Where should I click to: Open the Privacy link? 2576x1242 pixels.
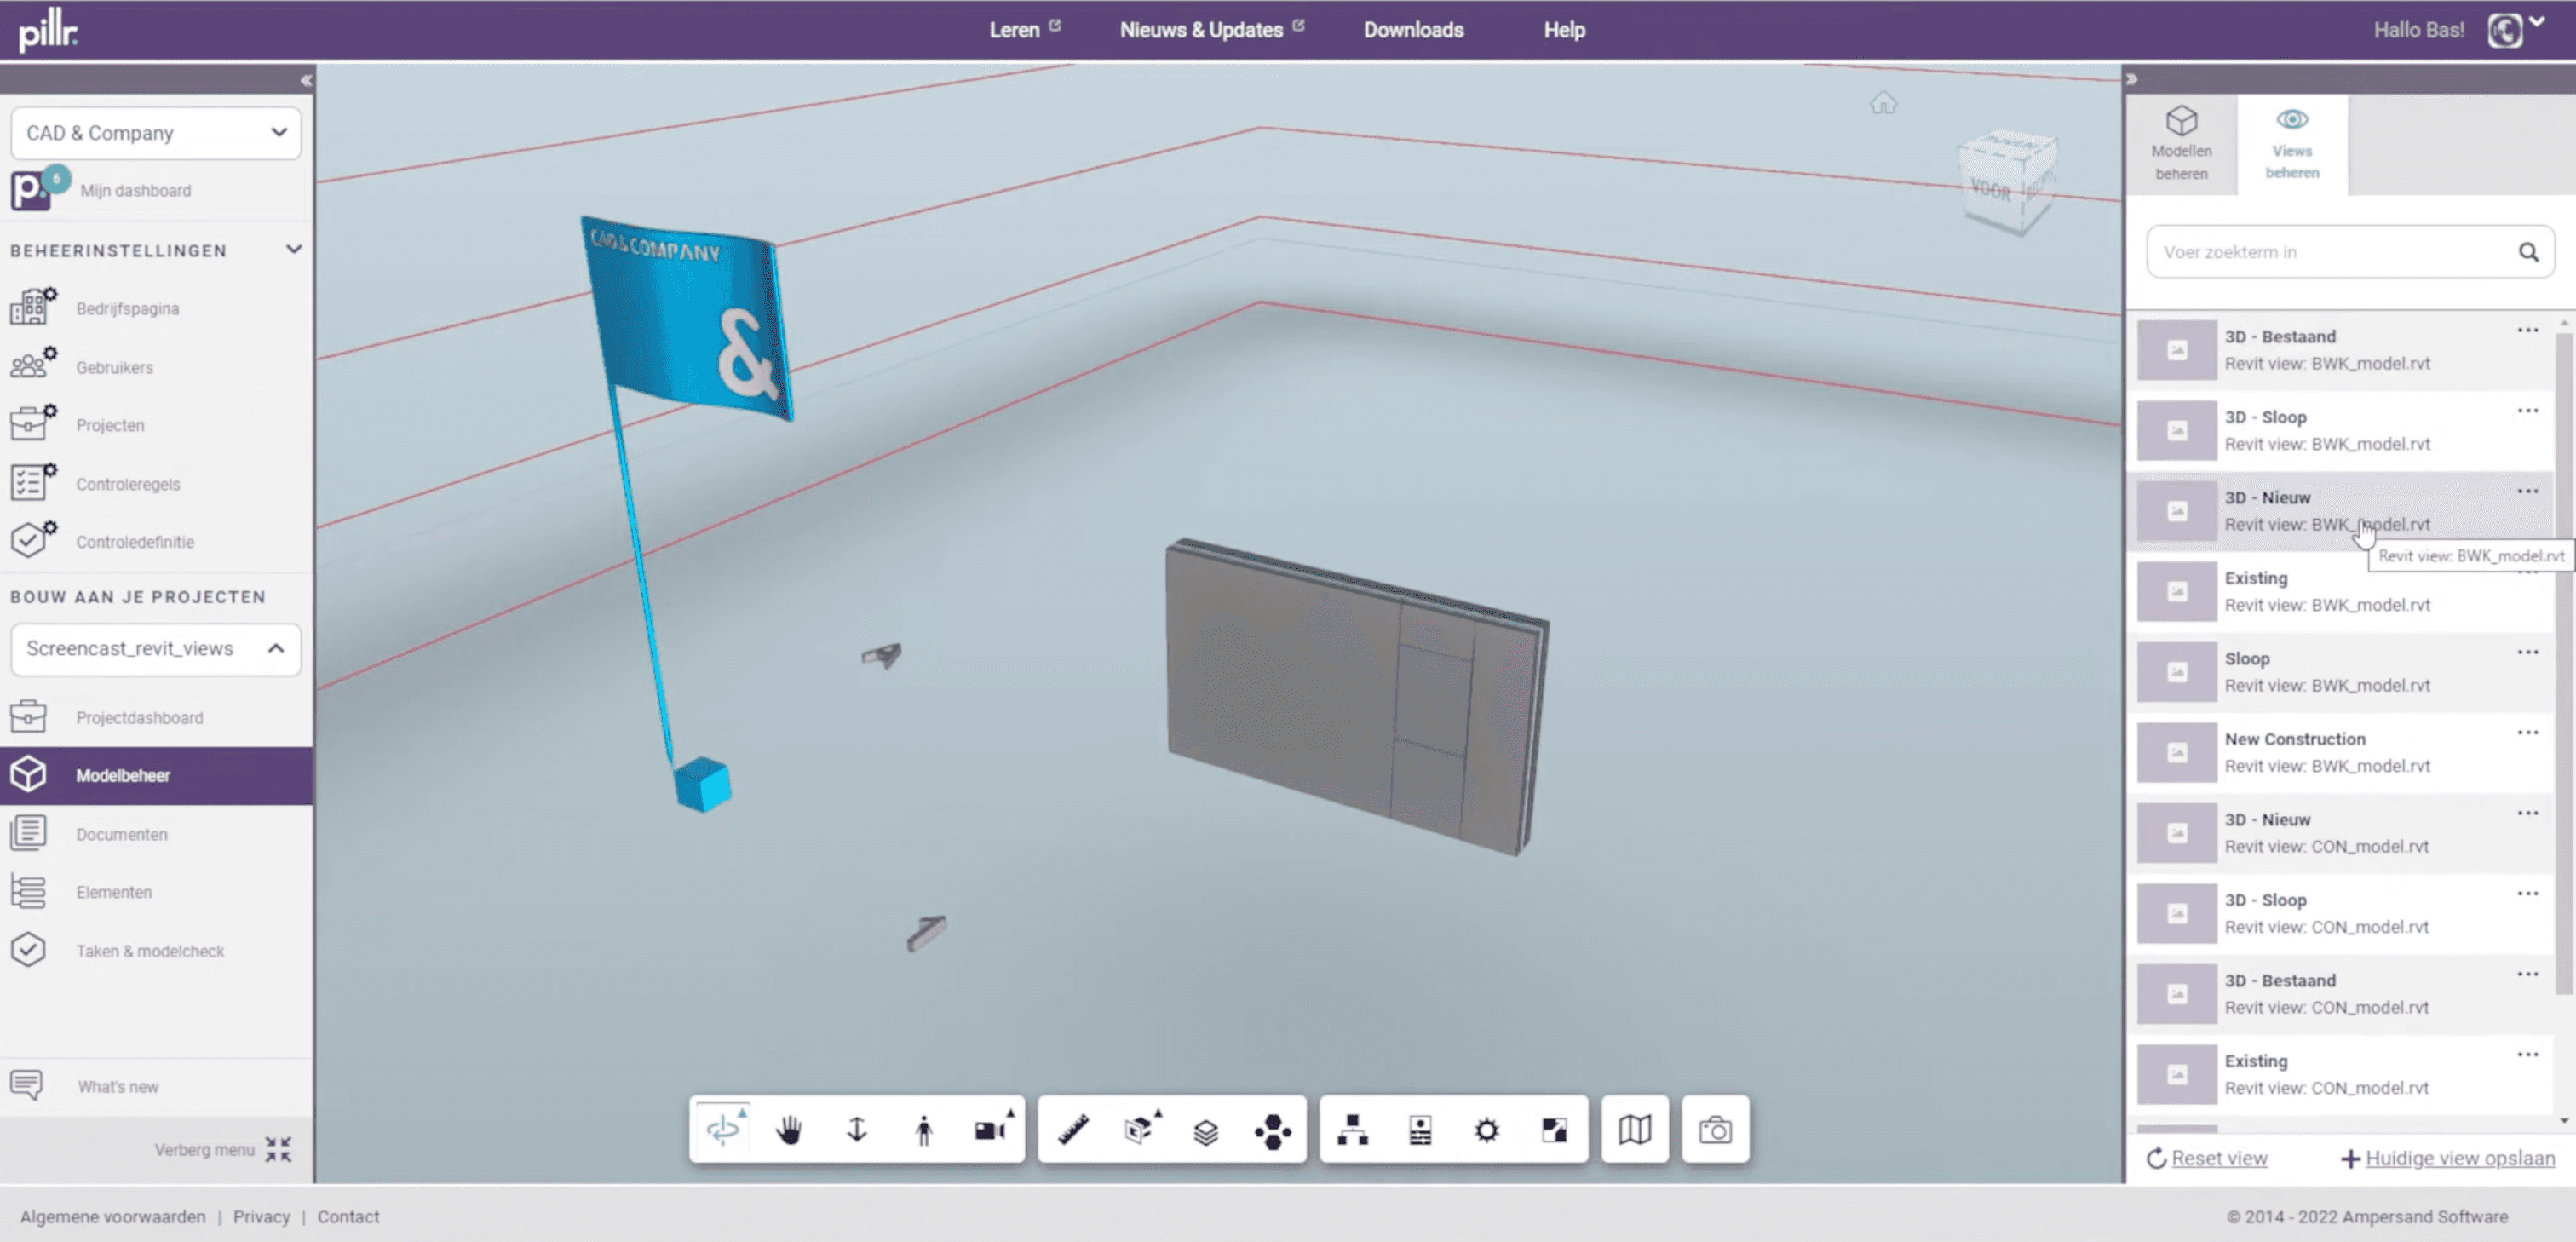(x=261, y=1217)
